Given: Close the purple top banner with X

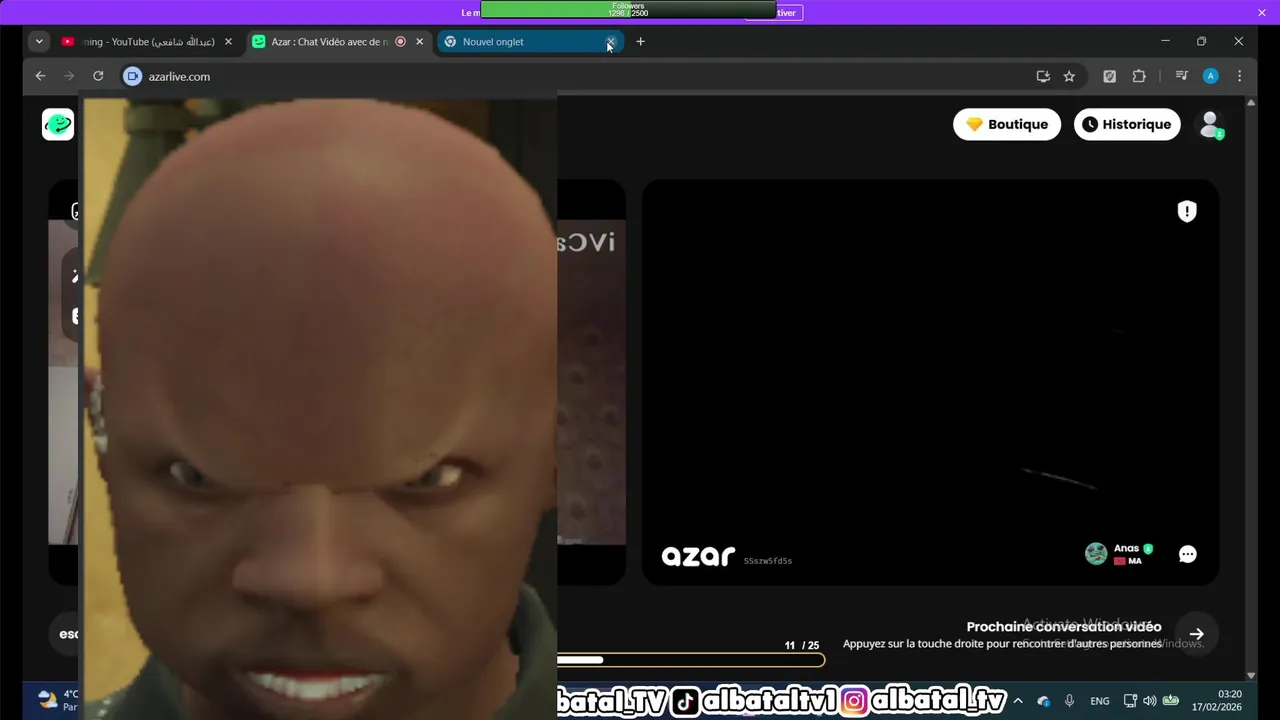Looking at the screenshot, I should [x=1261, y=12].
